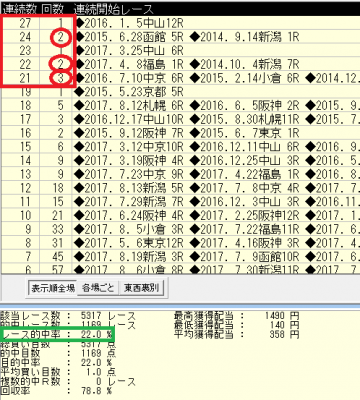Viewport: 360px width, 400px height.
Task: Select race 2017.8.12 札幌 6R
Action: (x=130, y=105)
